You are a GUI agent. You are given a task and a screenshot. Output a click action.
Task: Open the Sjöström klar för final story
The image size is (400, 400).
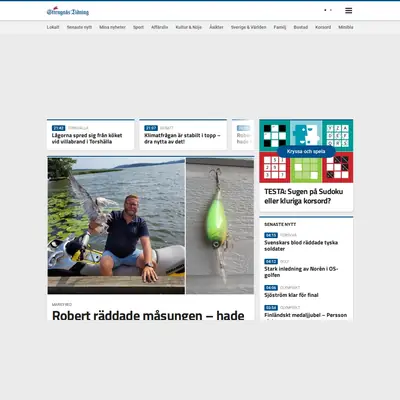click(x=291, y=295)
